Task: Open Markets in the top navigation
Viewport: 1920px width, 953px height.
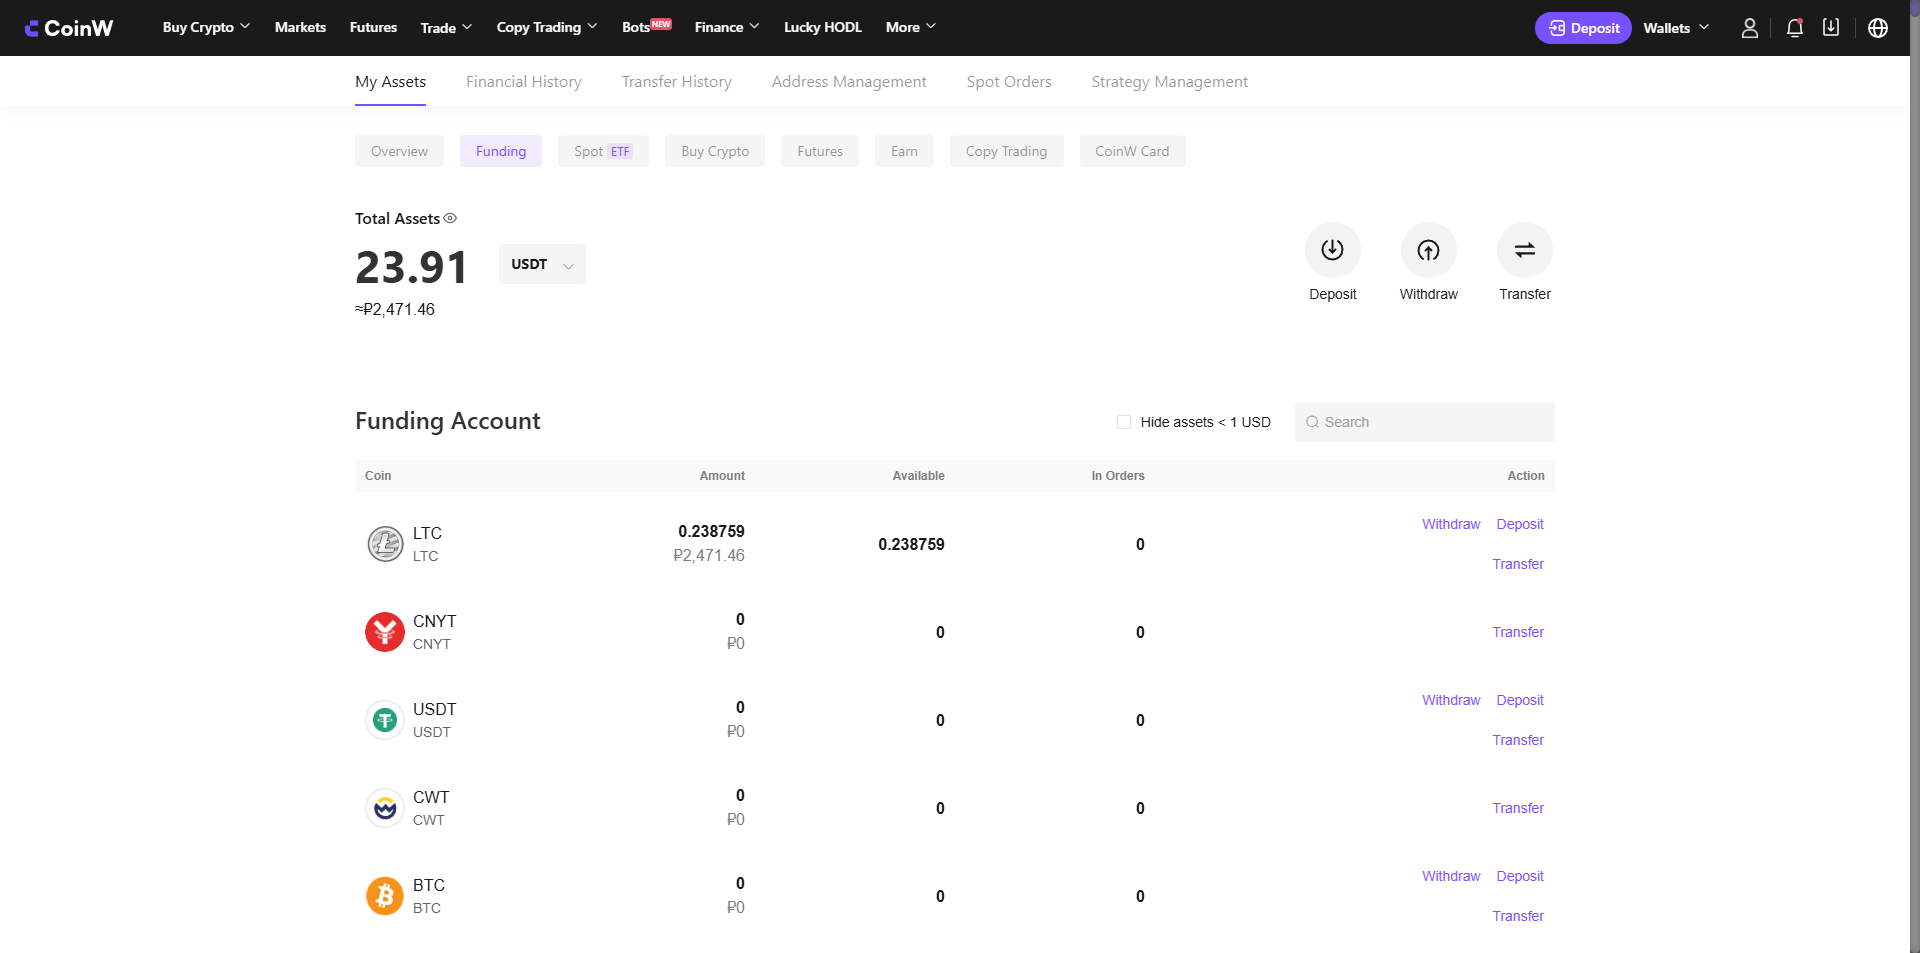Action: tap(300, 27)
